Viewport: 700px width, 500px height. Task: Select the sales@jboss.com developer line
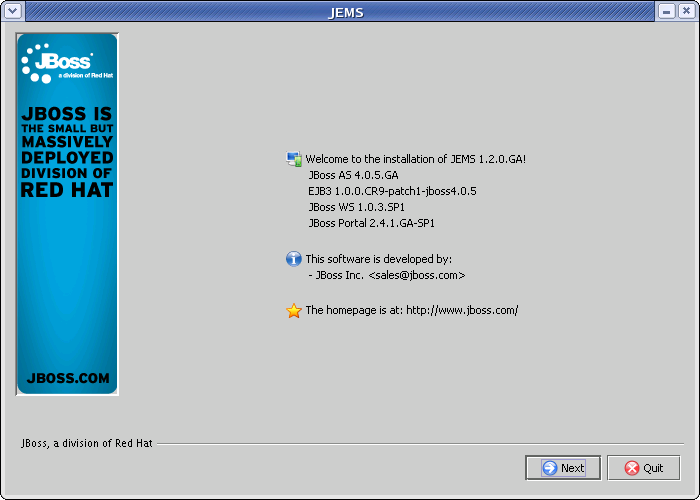point(387,275)
